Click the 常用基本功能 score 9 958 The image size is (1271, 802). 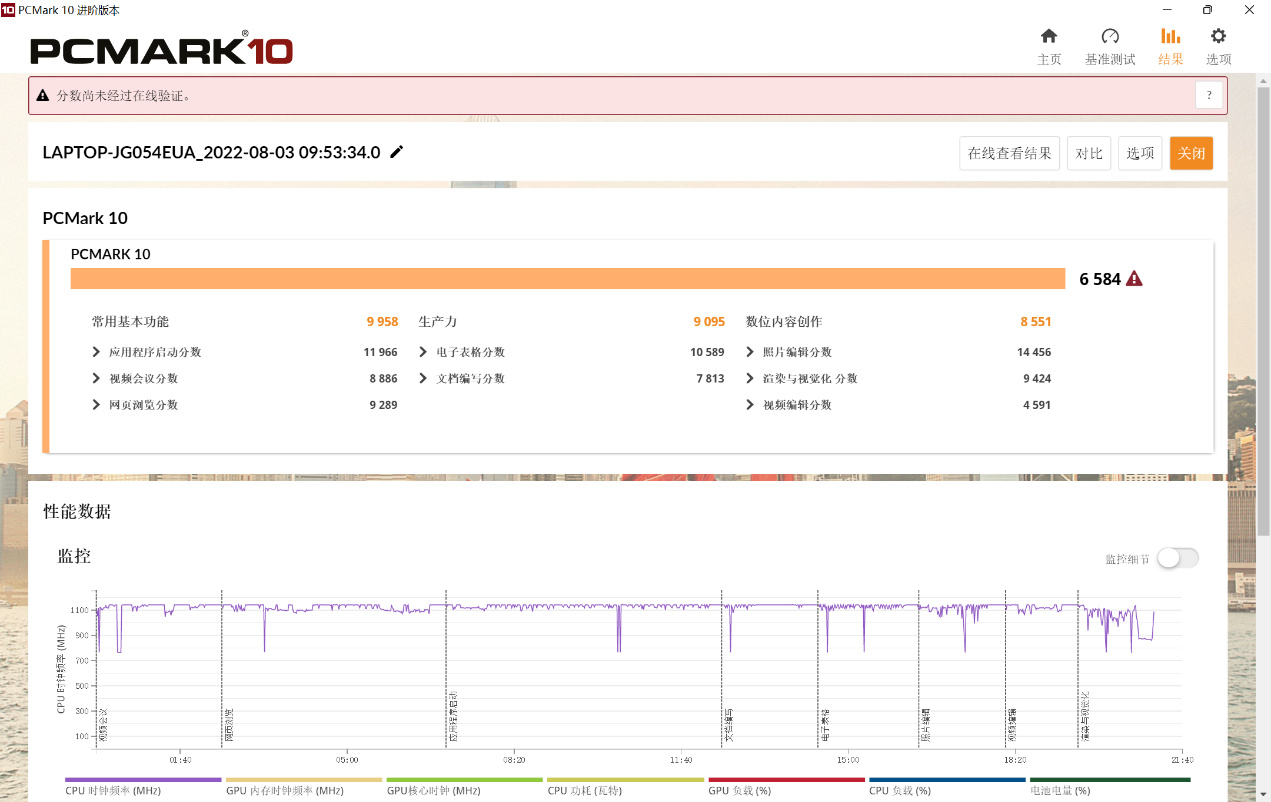pos(382,322)
